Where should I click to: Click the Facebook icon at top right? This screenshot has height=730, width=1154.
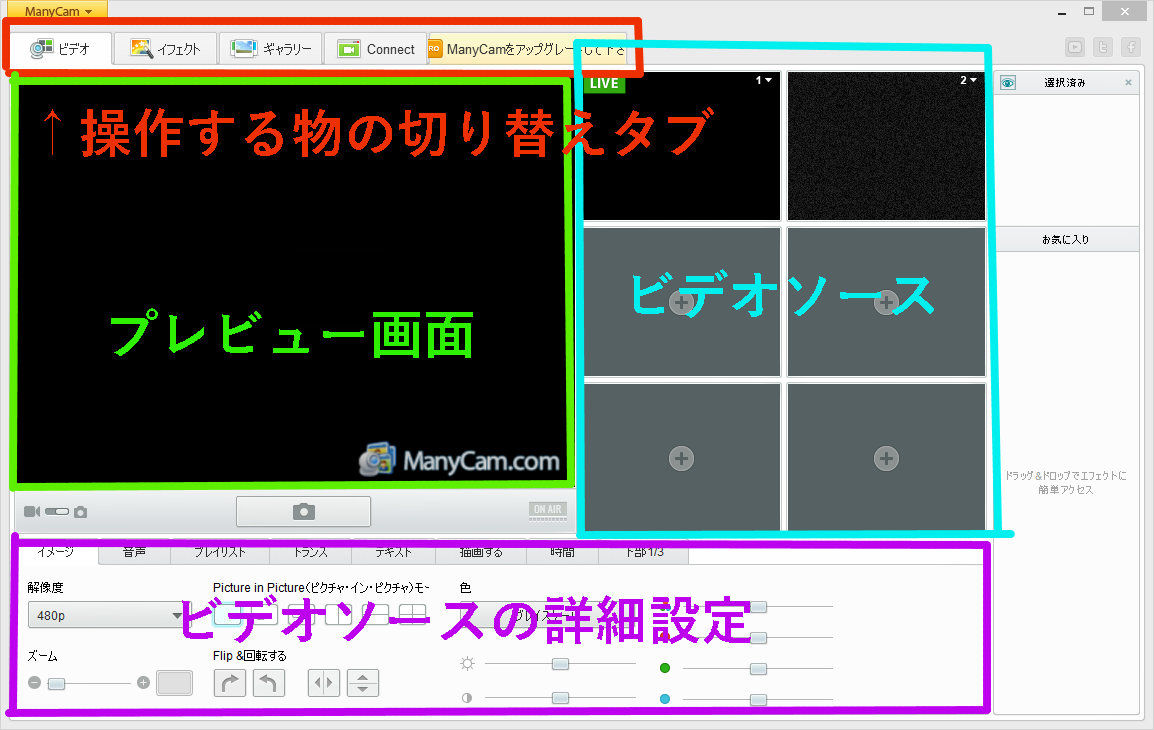1131,47
